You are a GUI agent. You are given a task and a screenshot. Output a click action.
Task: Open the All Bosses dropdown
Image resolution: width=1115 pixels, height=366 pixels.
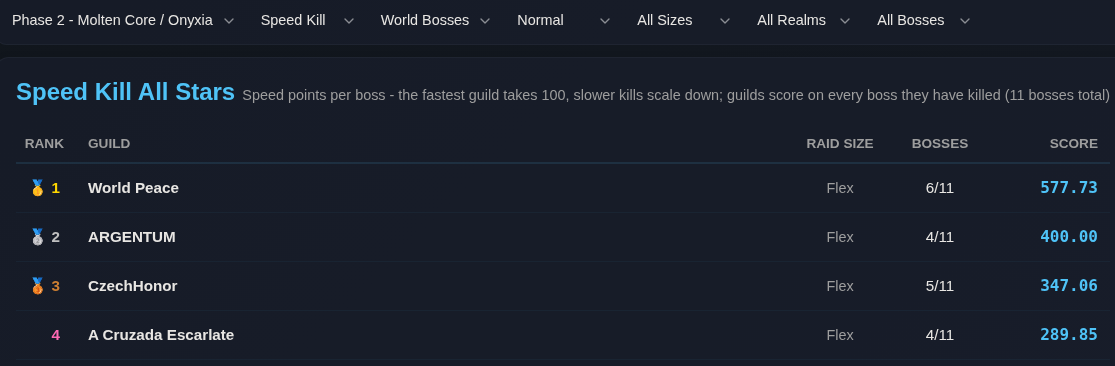click(923, 21)
